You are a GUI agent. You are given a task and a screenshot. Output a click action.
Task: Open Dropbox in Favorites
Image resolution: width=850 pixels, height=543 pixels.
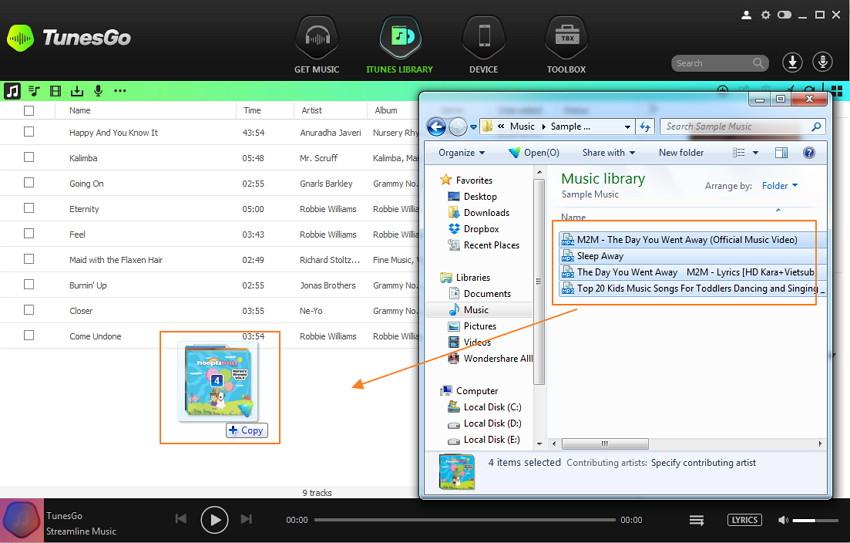click(474, 229)
